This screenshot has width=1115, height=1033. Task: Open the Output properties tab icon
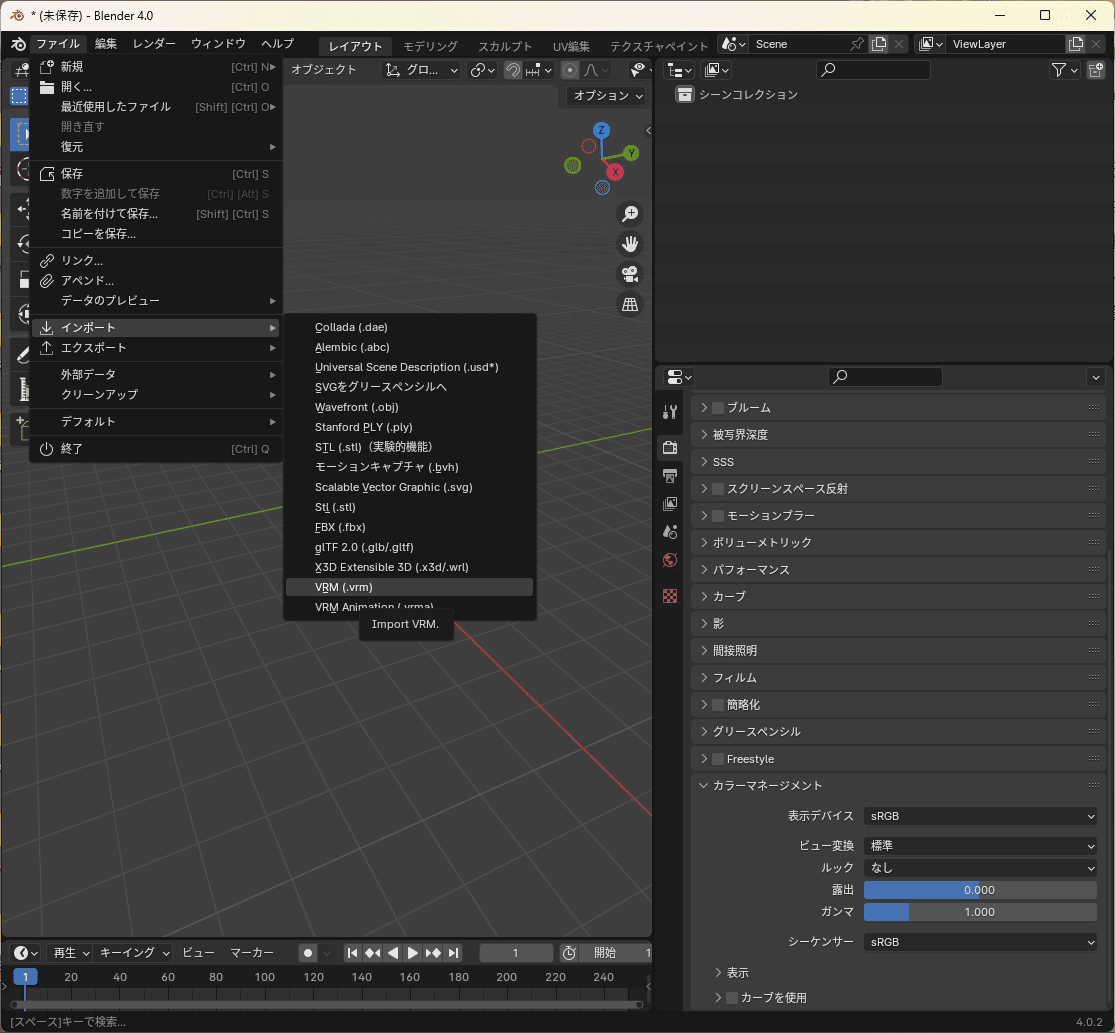670,476
